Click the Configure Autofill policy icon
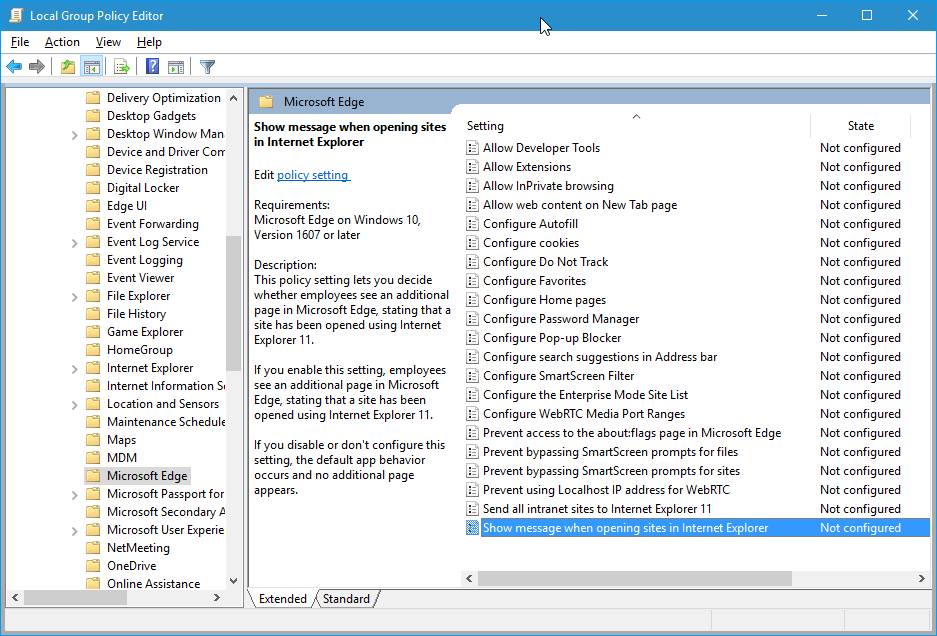Screen dimensions: 937x636 click(x=472, y=224)
